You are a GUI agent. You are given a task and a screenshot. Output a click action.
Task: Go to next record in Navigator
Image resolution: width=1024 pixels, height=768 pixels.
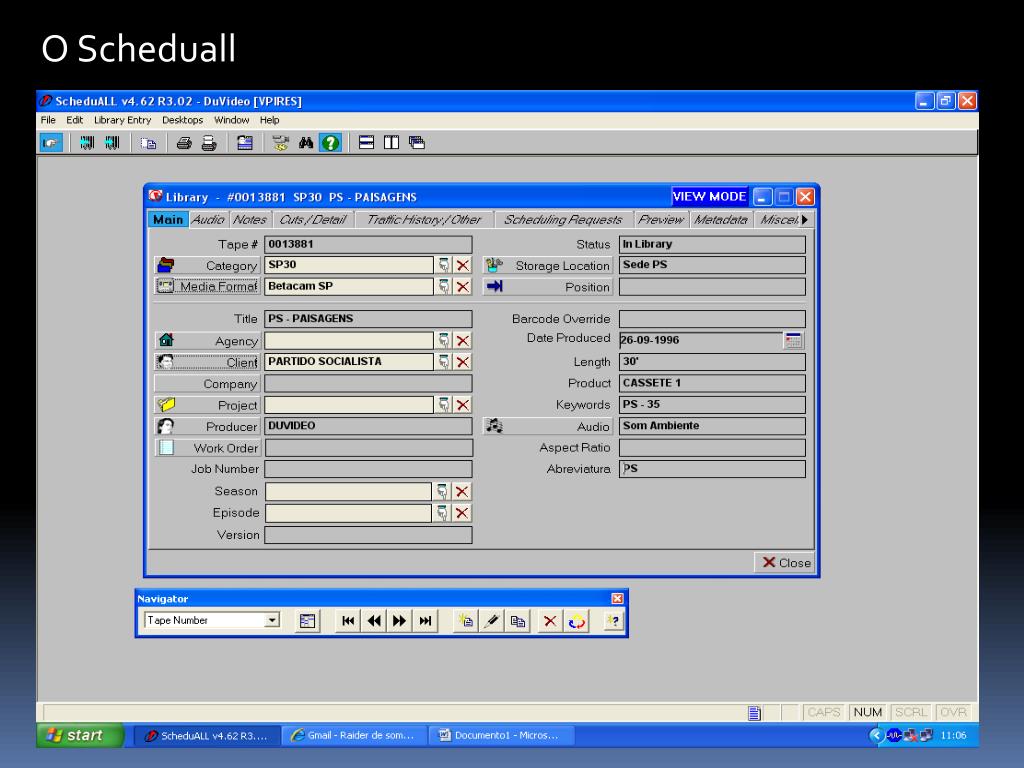point(400,621)
